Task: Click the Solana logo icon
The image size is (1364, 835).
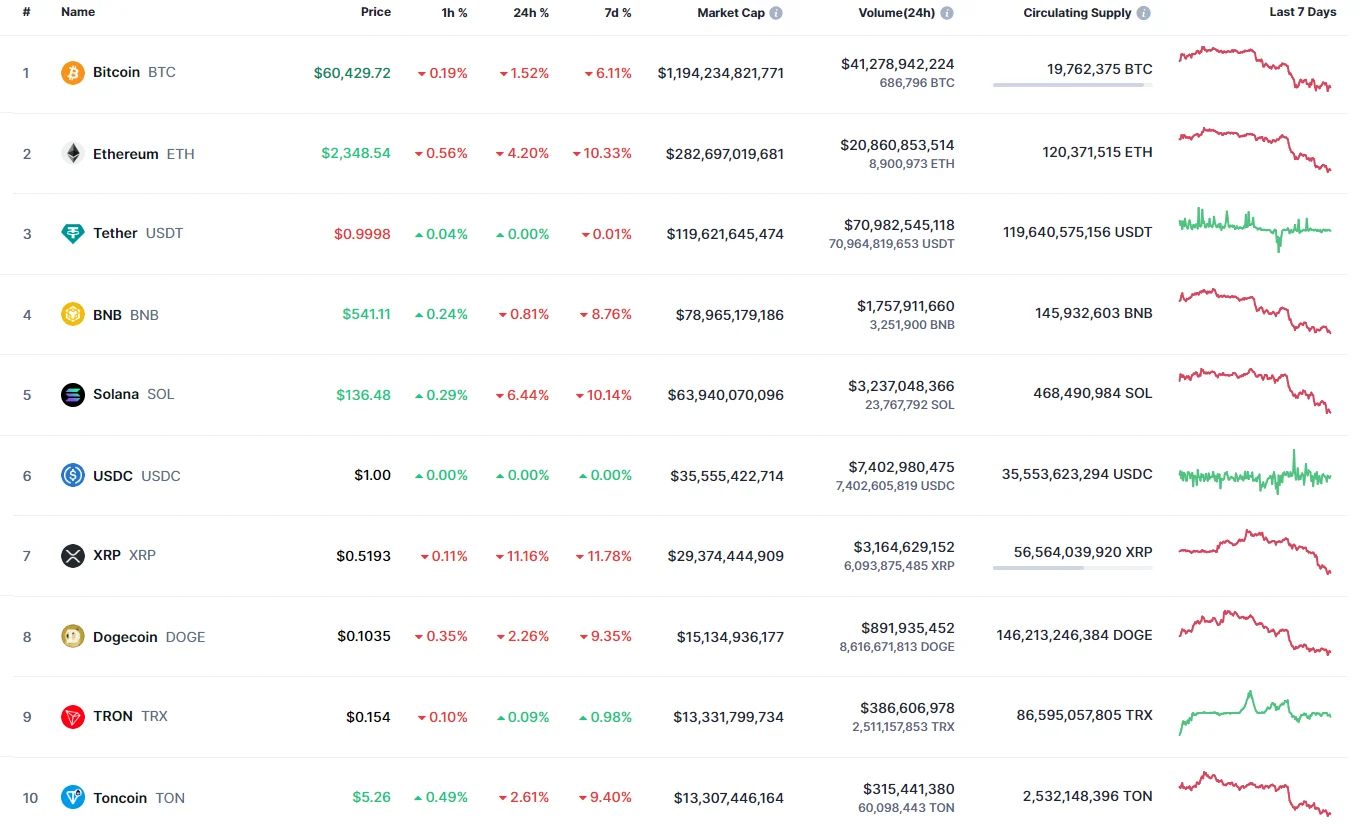Action: [73, 395]
